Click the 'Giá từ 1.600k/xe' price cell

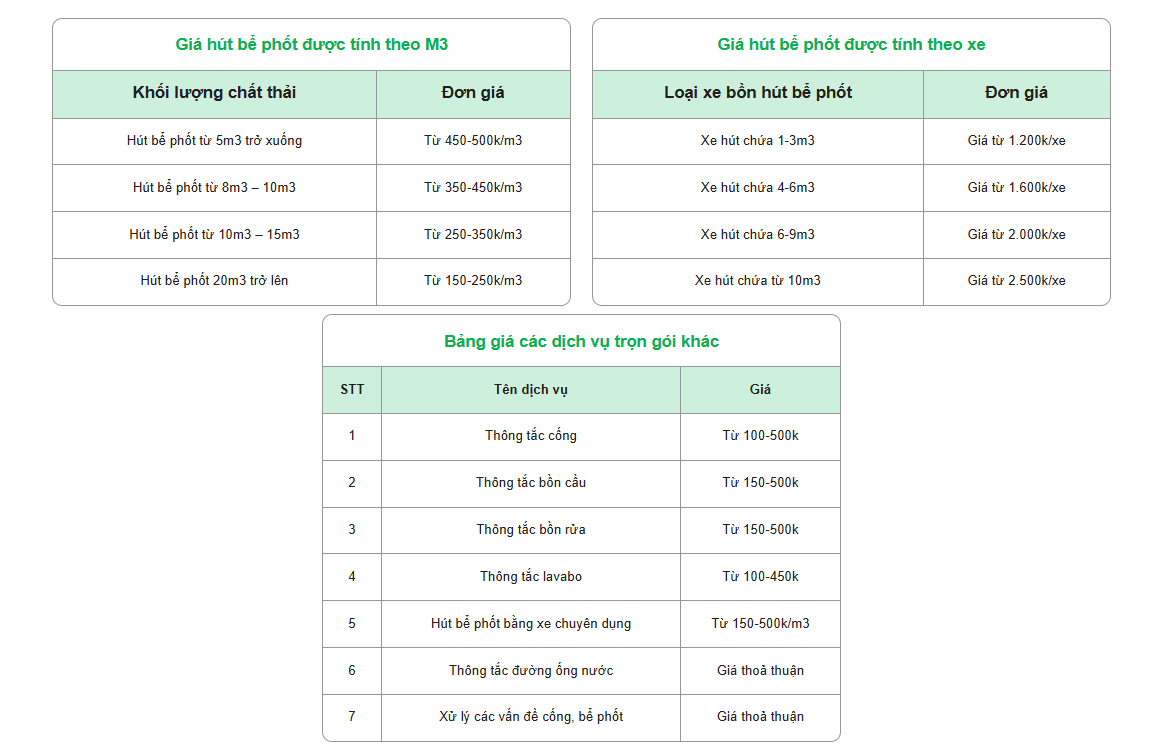coord(1016,188)
